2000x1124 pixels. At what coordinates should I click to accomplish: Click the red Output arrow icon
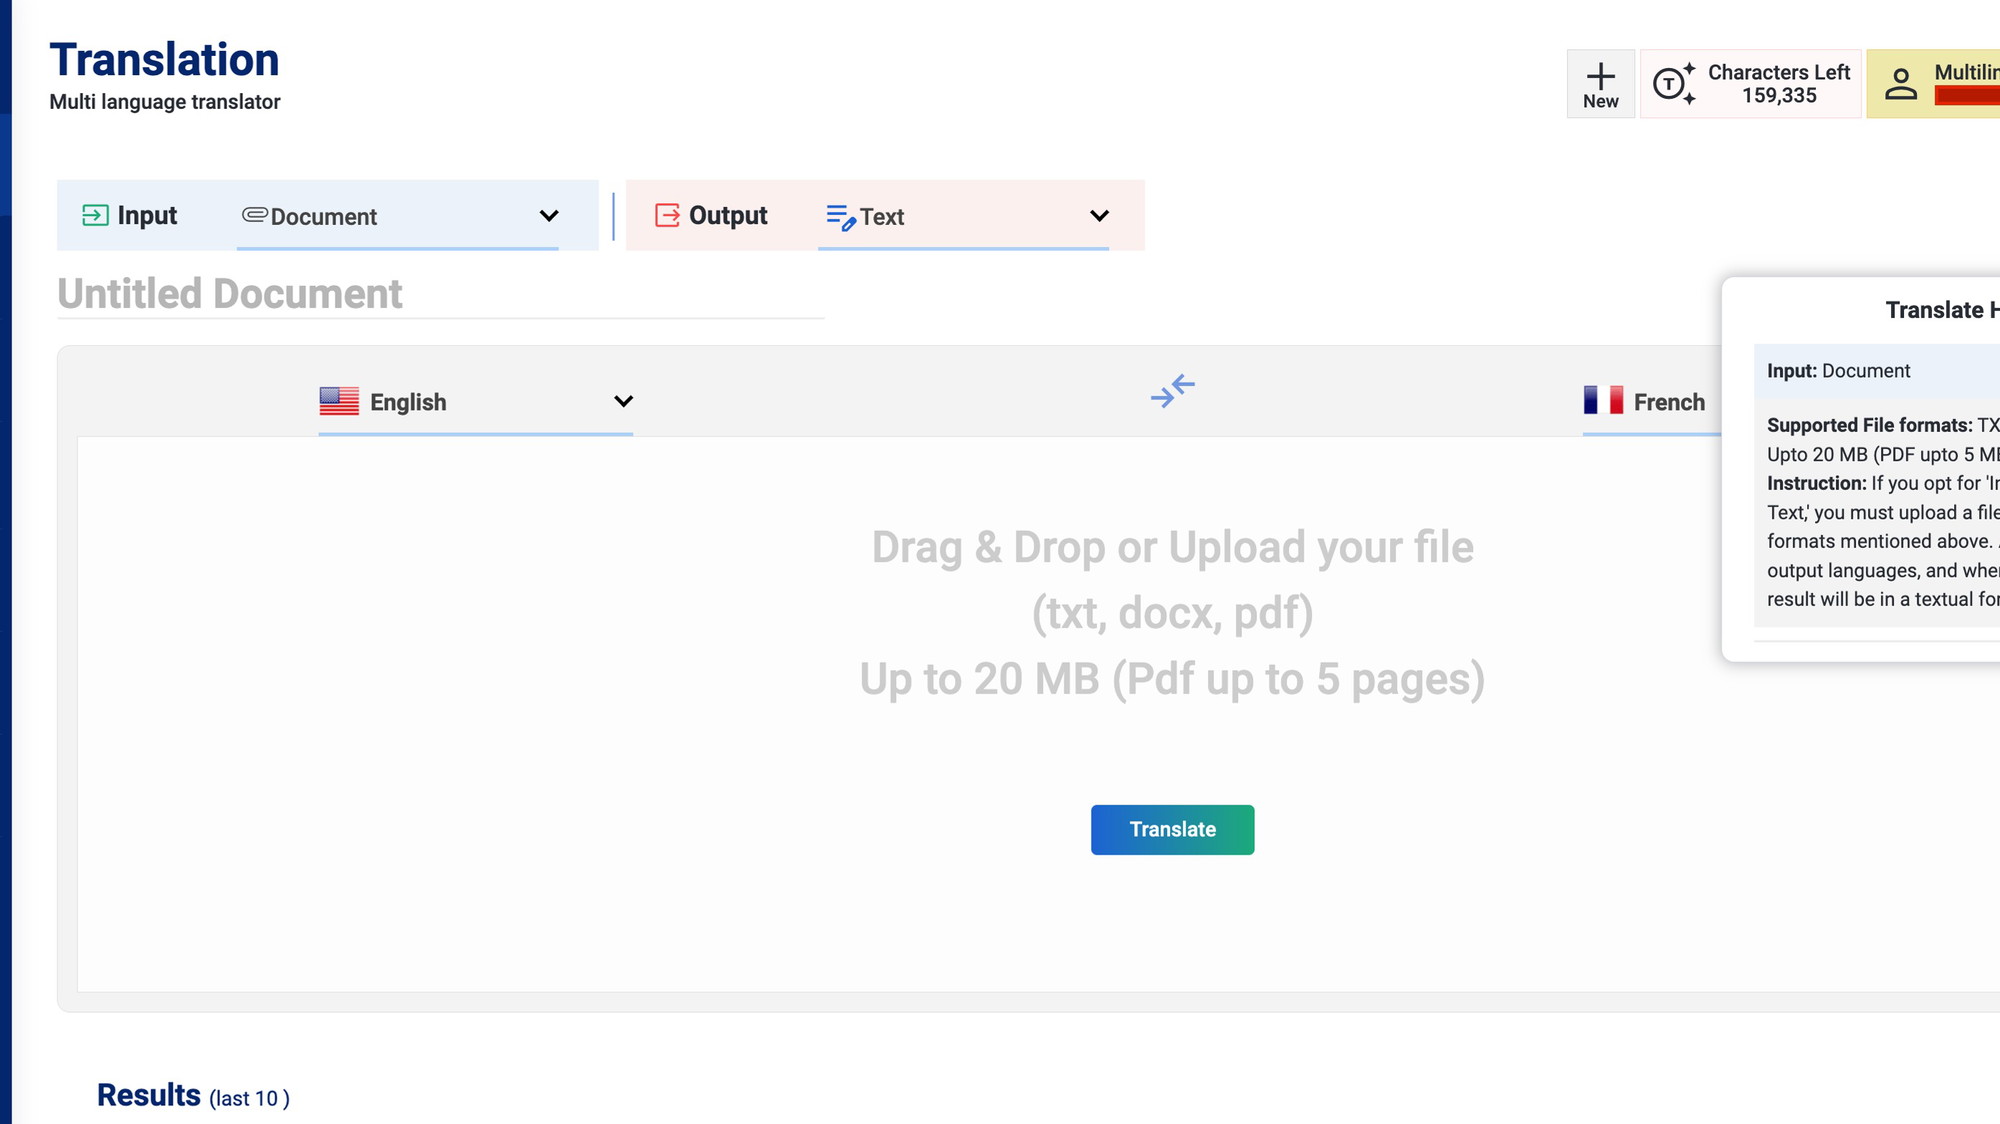[667, 215]
